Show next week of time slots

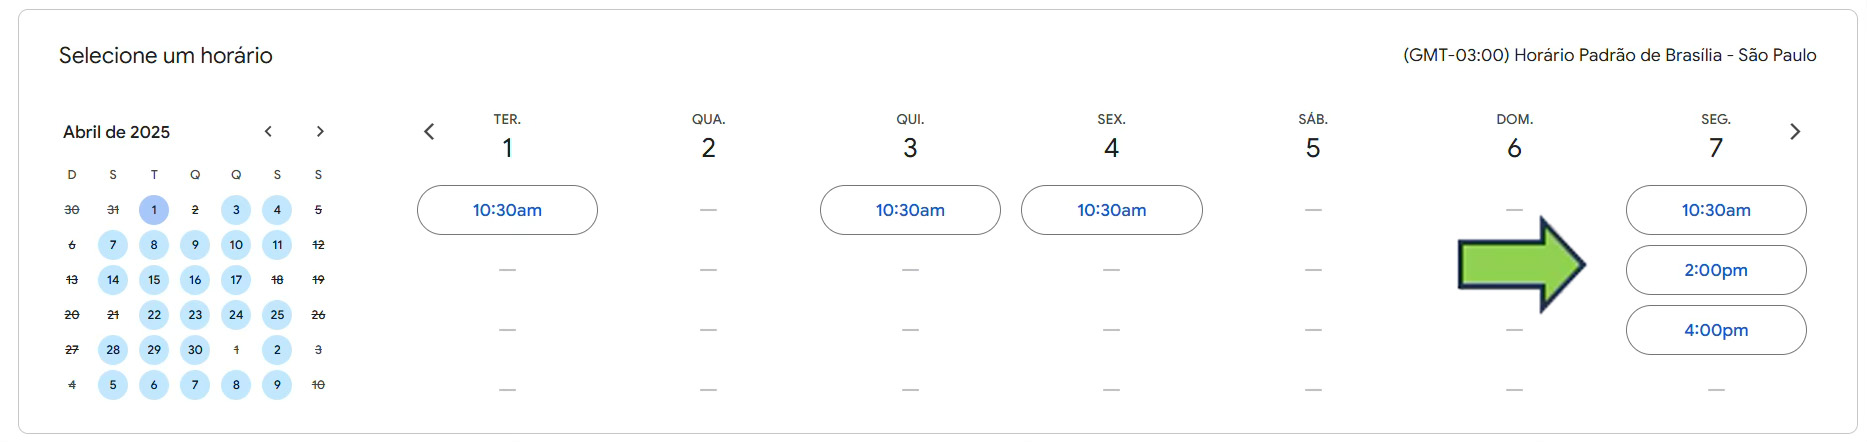click(1795, 132)
